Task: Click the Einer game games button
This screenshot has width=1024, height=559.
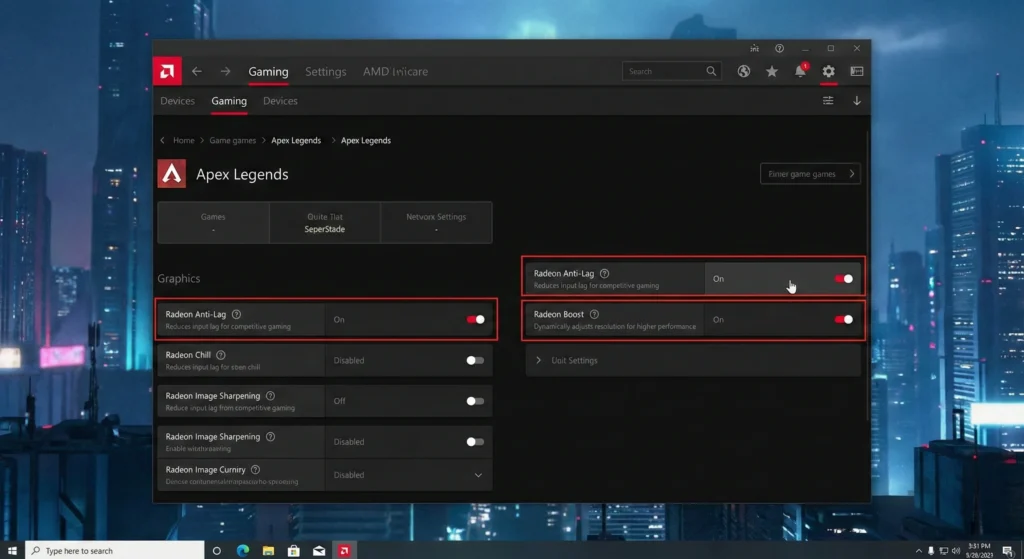Action: click(x=810, y=174)
